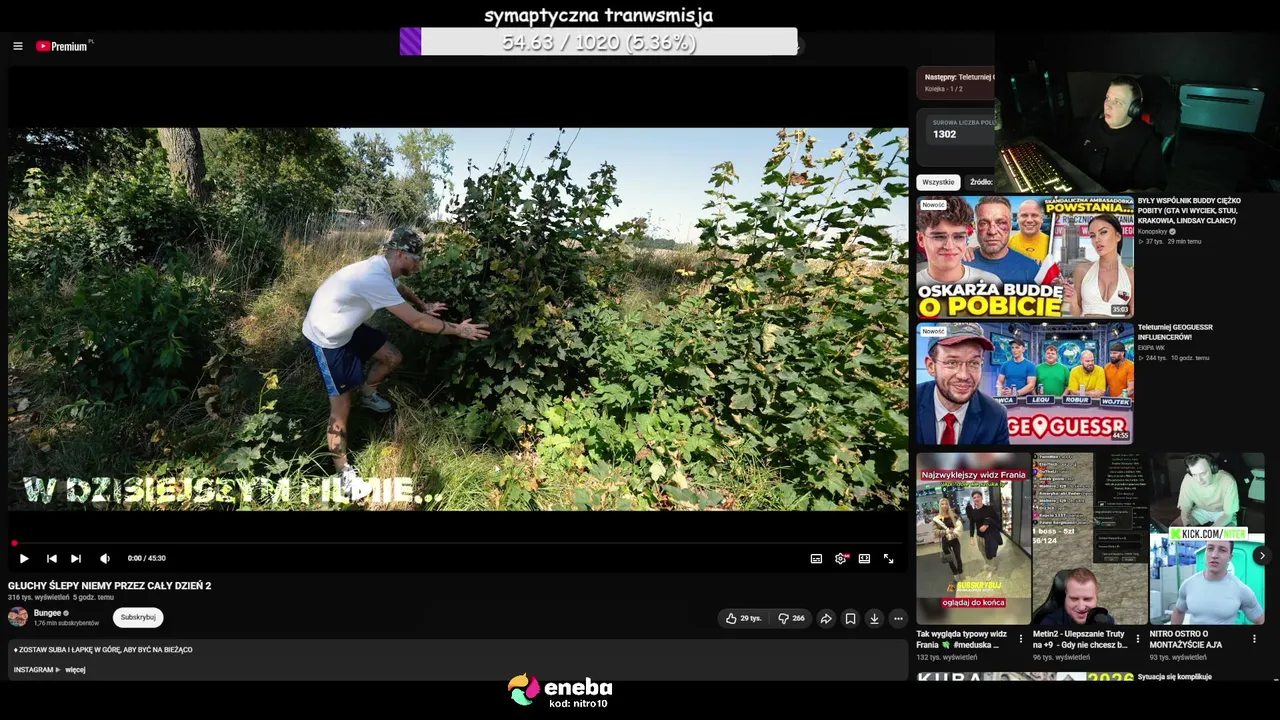Open the Bungee channel name link
The width and height of the screenshot is (1280, 720).
coord(48,613)
